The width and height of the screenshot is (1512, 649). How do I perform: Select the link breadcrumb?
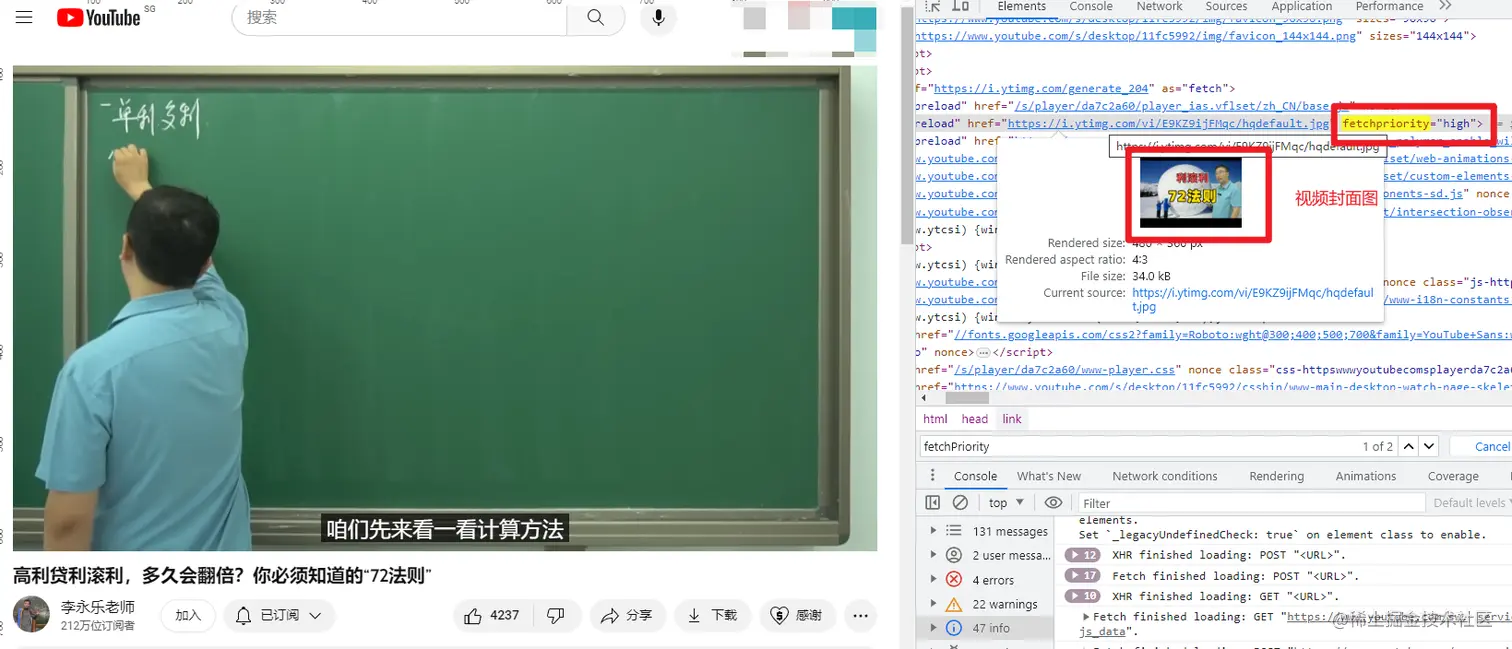pos(1012,419)
